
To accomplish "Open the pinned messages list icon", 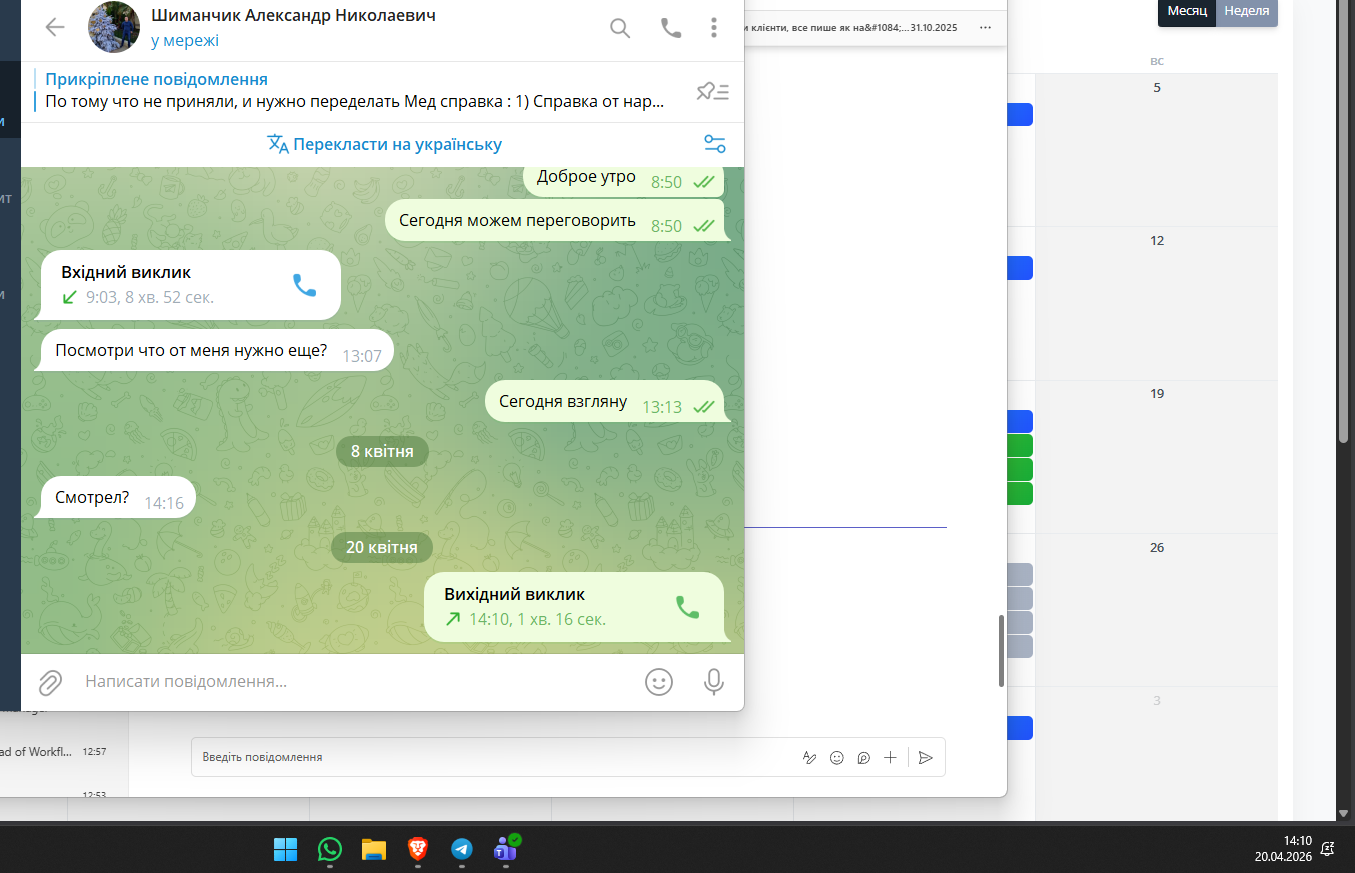I will coord(713,92).
